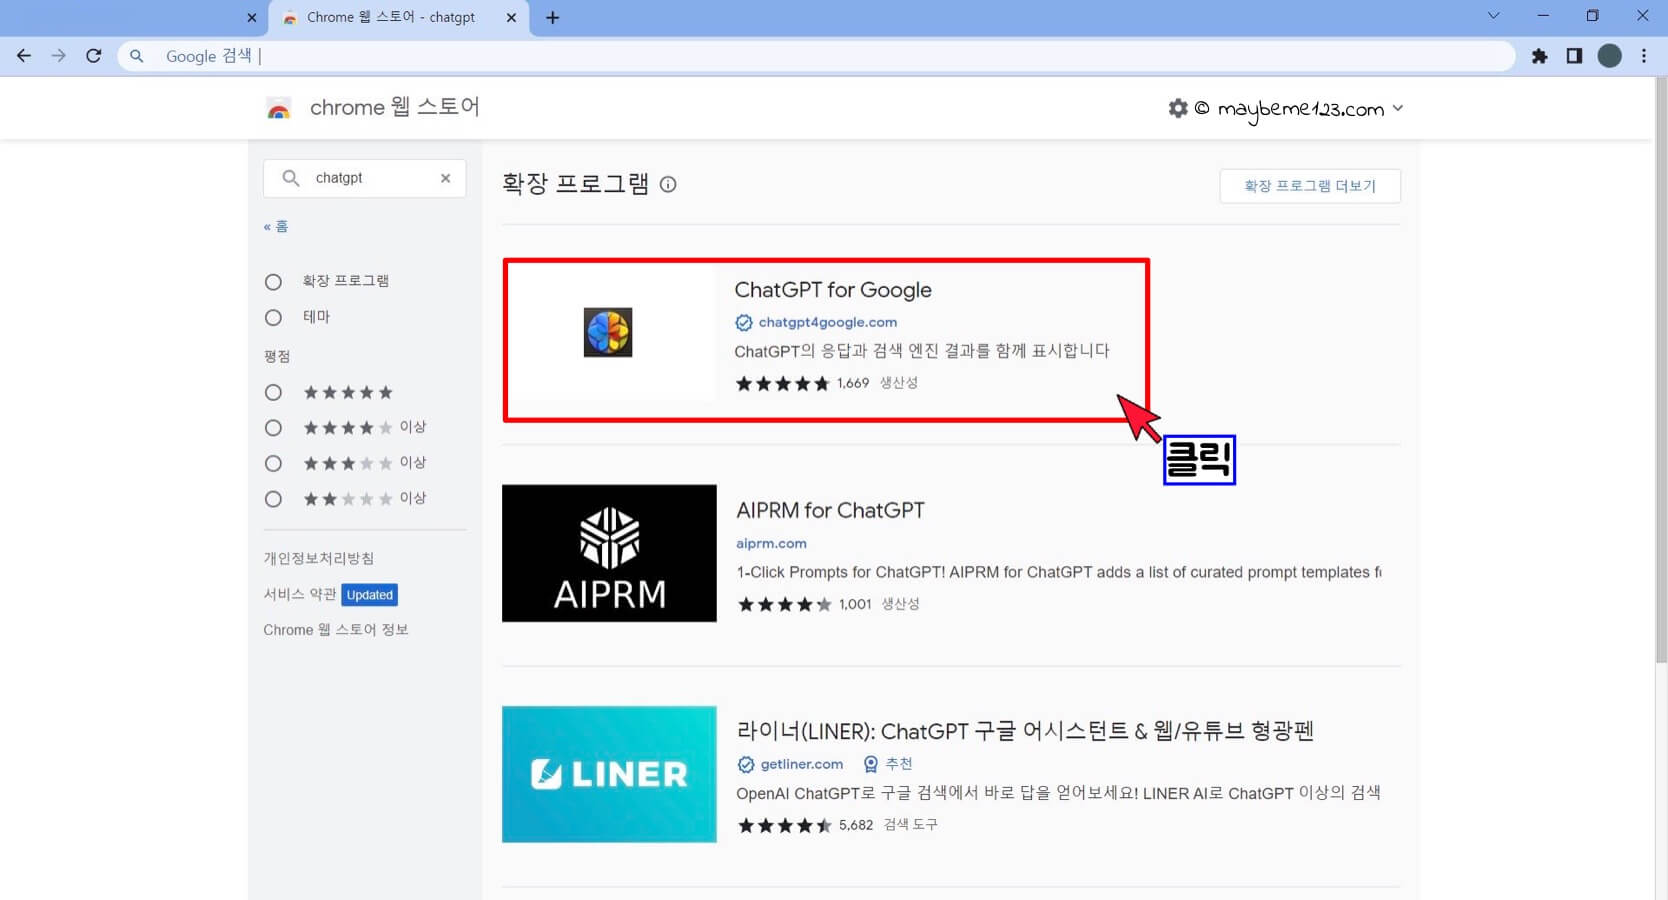Click 확장 프로그램 더보기 button
1668x900 pixels.
(1310, 186)
